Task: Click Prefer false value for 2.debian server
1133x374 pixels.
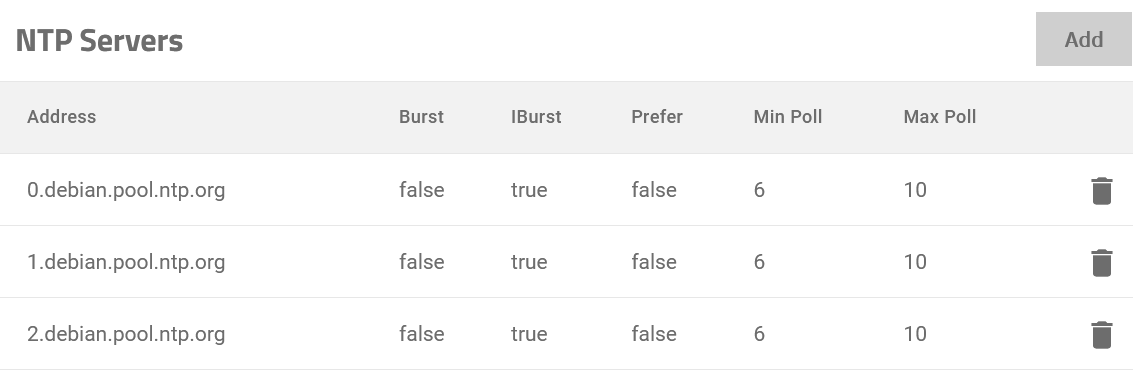Action: 654,334
